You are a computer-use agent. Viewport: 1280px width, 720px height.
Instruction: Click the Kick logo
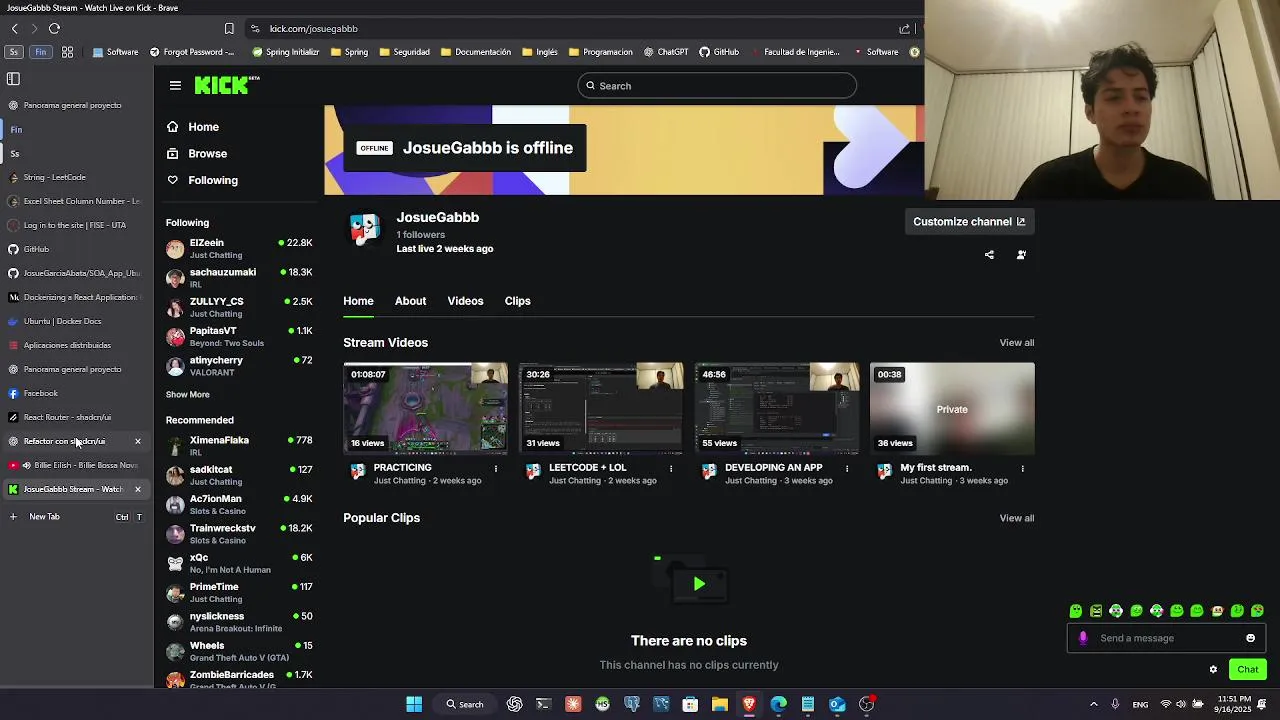click(226, 85)
